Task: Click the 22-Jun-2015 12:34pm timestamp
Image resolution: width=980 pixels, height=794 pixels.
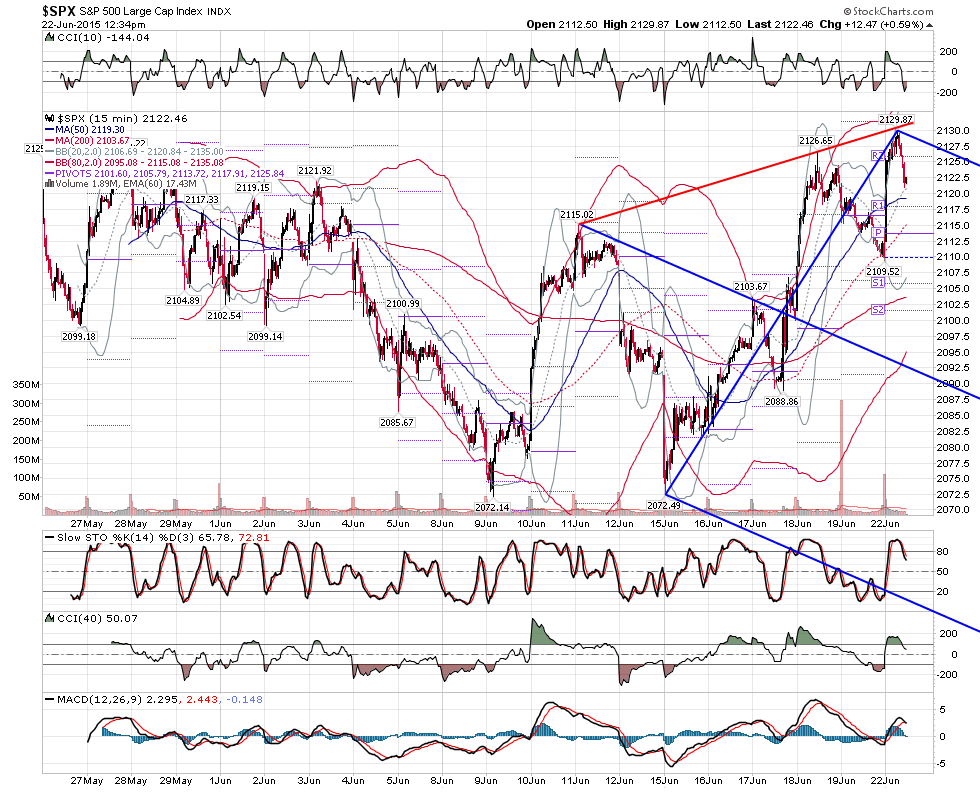Action: click(94, 25)
